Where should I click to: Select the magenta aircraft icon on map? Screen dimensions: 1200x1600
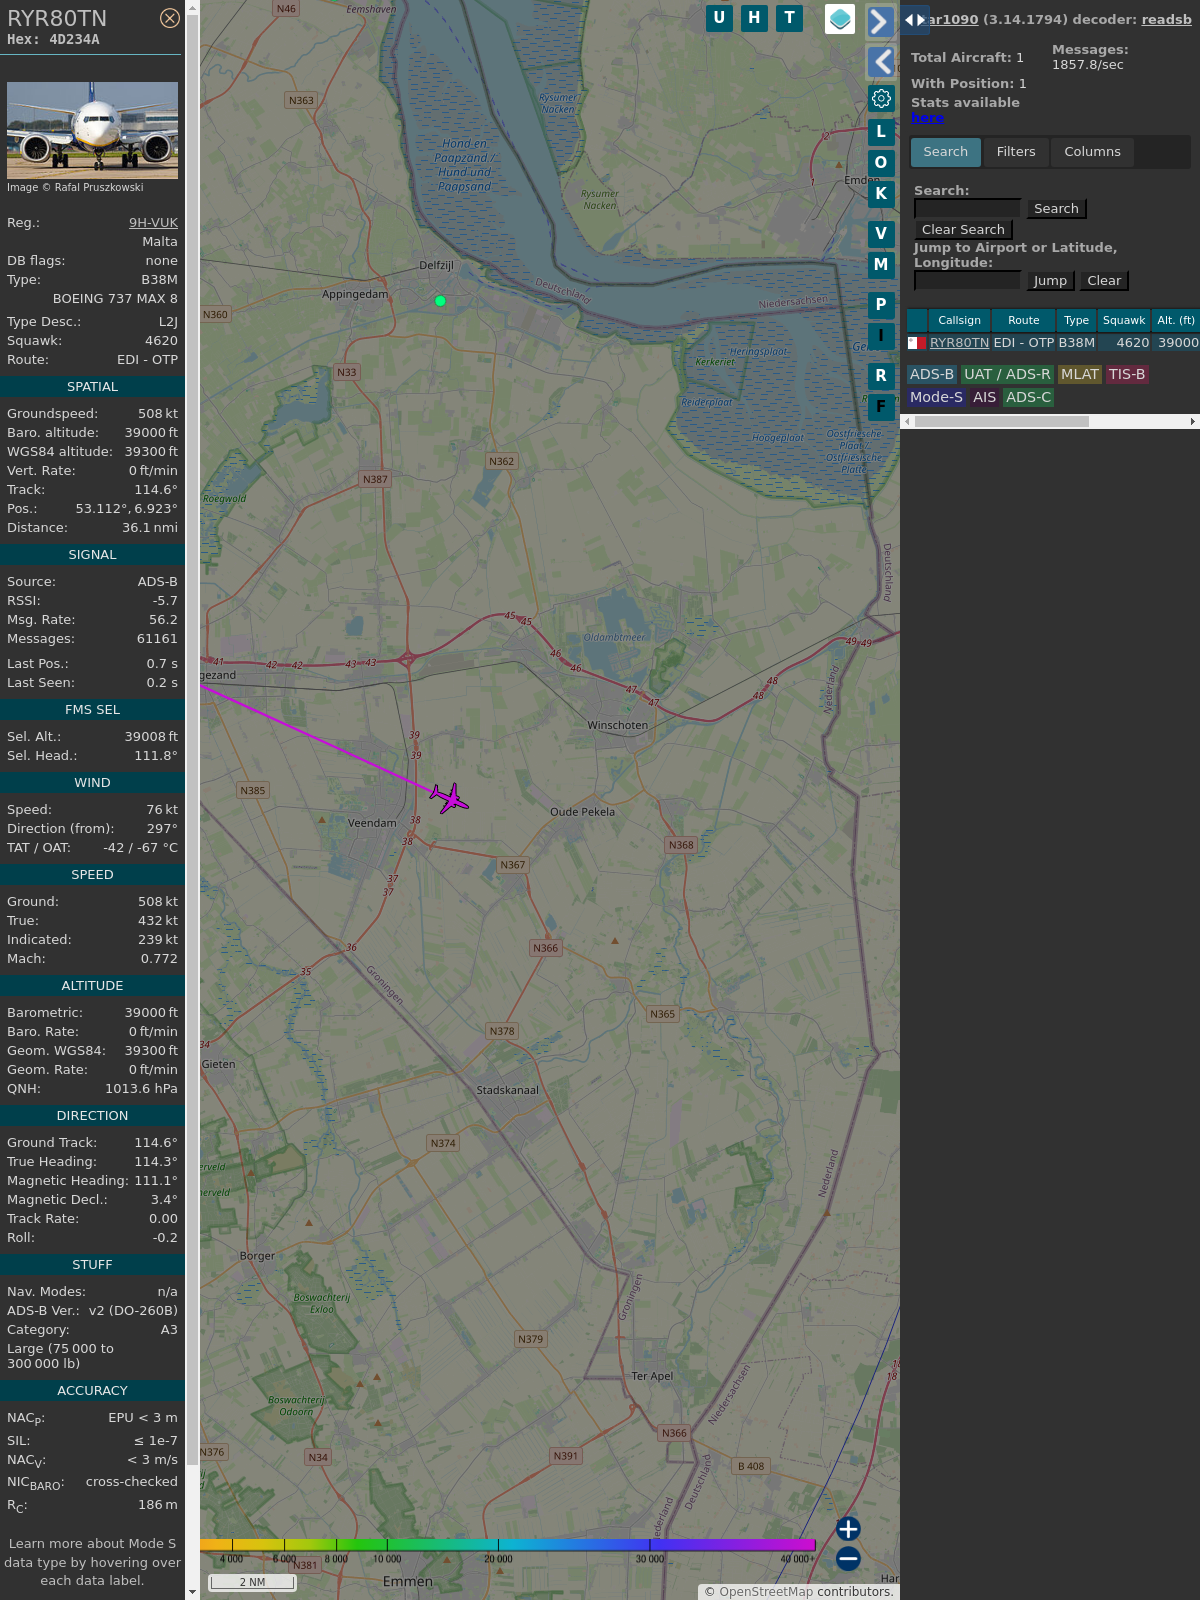click(x=450, y=798)
